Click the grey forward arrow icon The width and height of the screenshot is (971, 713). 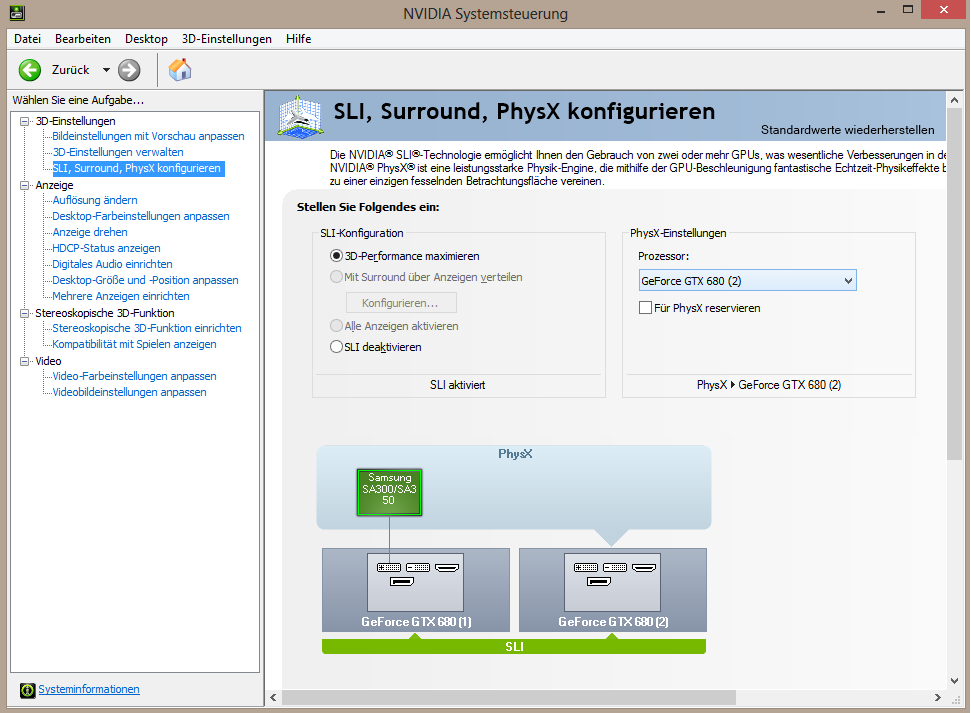point(129,70)
